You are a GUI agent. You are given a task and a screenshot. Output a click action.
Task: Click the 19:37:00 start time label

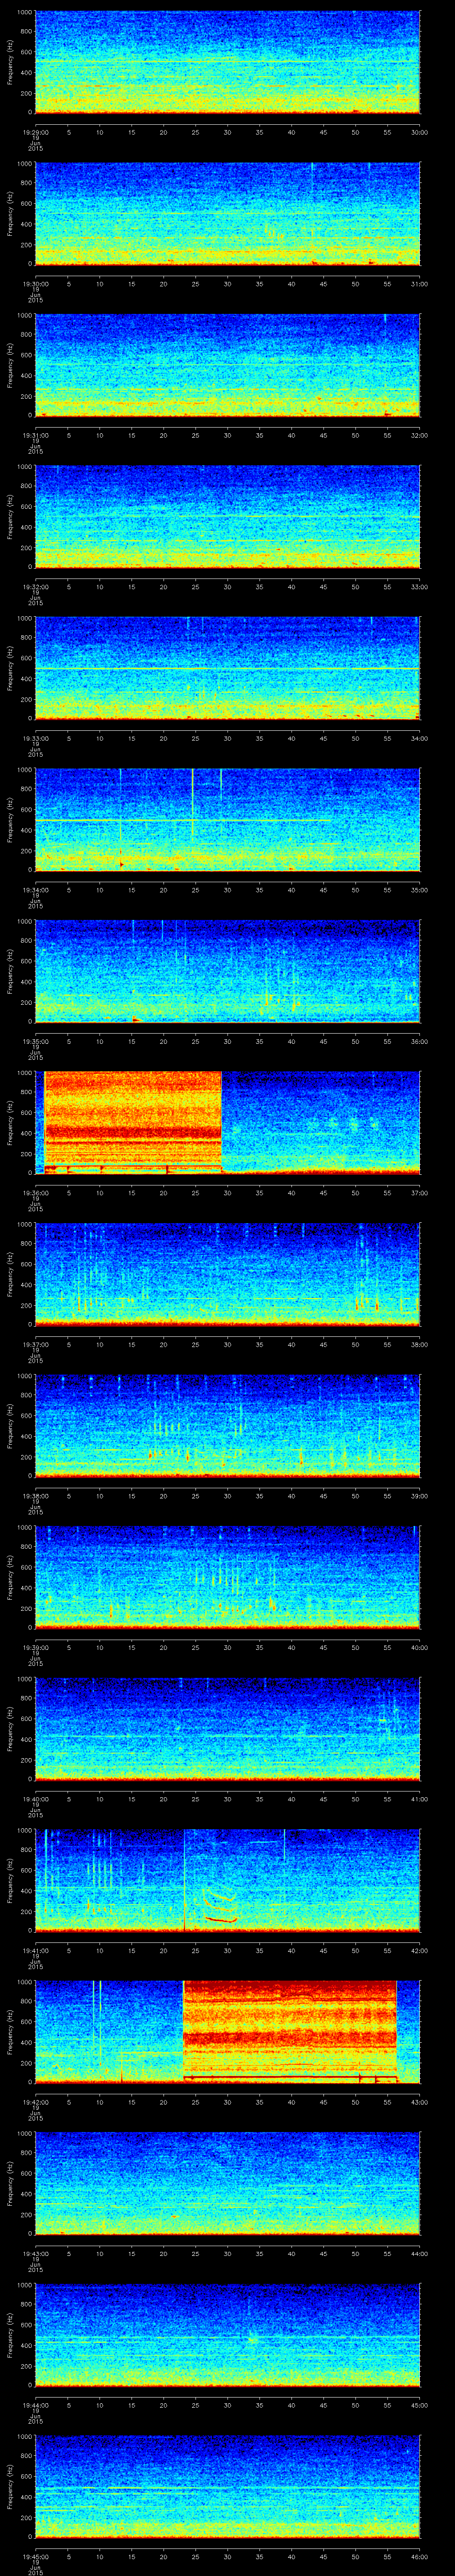[x=35, y=1345]
